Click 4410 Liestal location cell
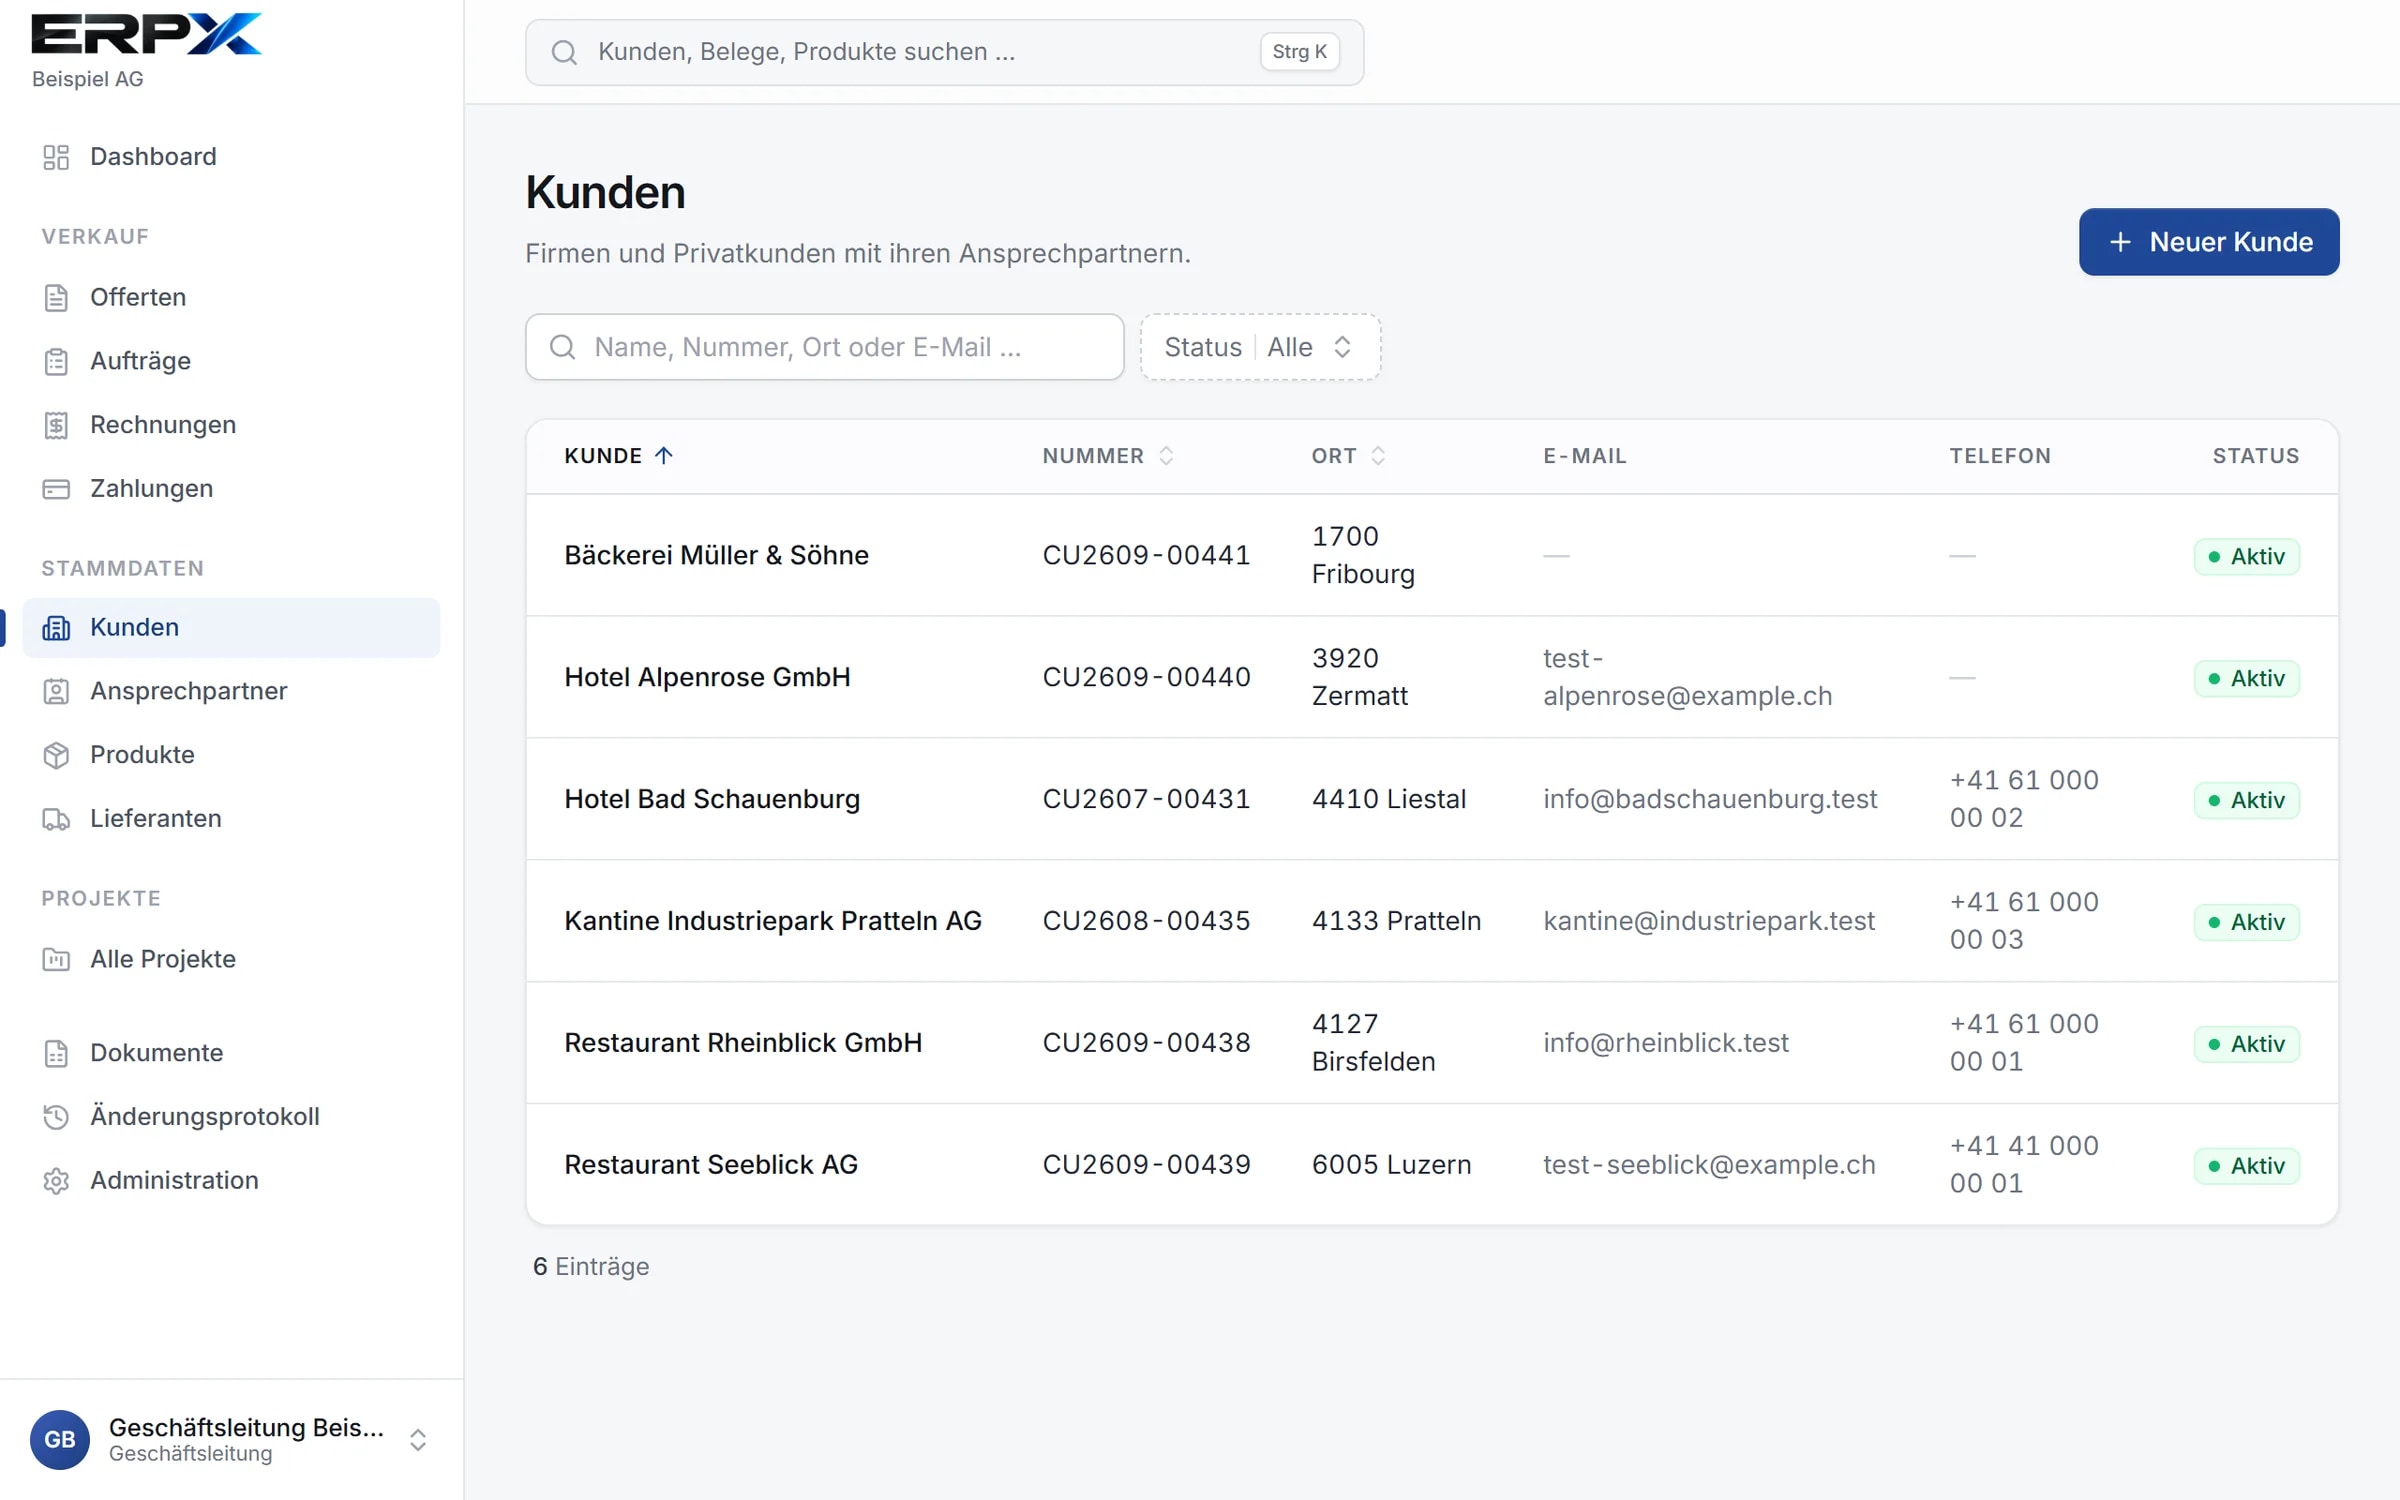Image resolution: width=2400 pixels, height=1500 pixels. (x=1389, y=799)
